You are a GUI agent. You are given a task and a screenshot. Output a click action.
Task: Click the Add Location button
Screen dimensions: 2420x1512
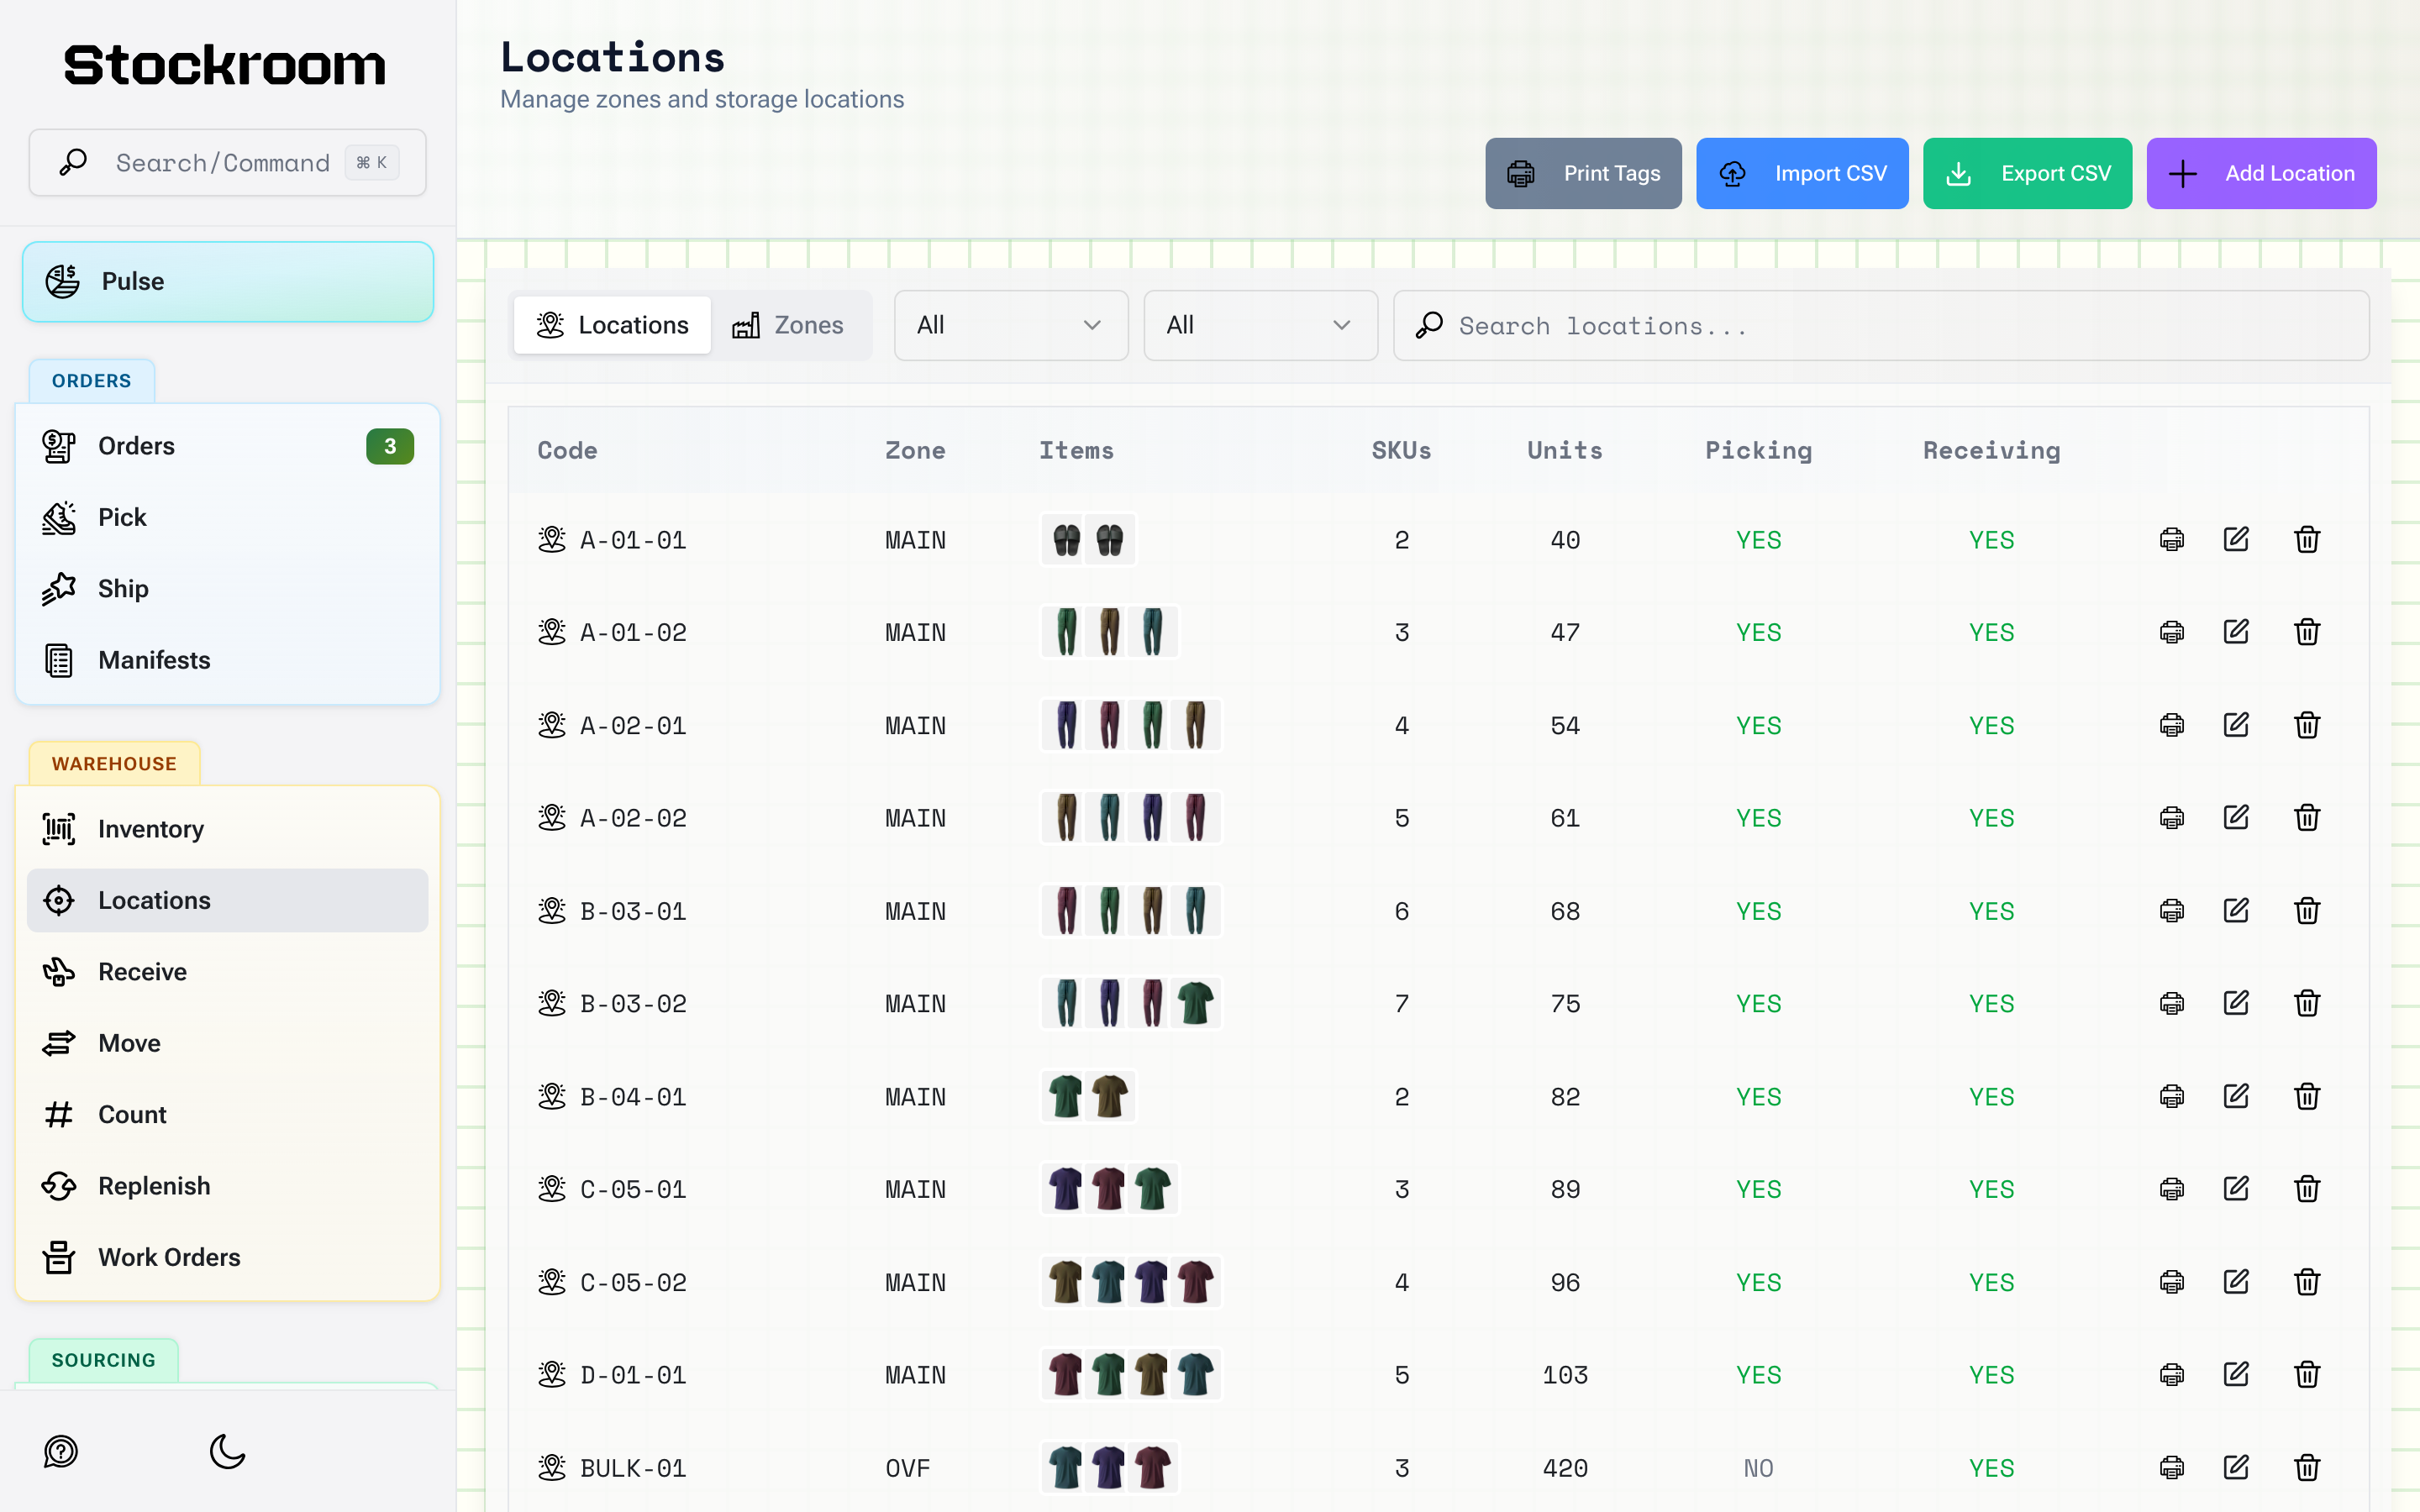coord(2261,173)
